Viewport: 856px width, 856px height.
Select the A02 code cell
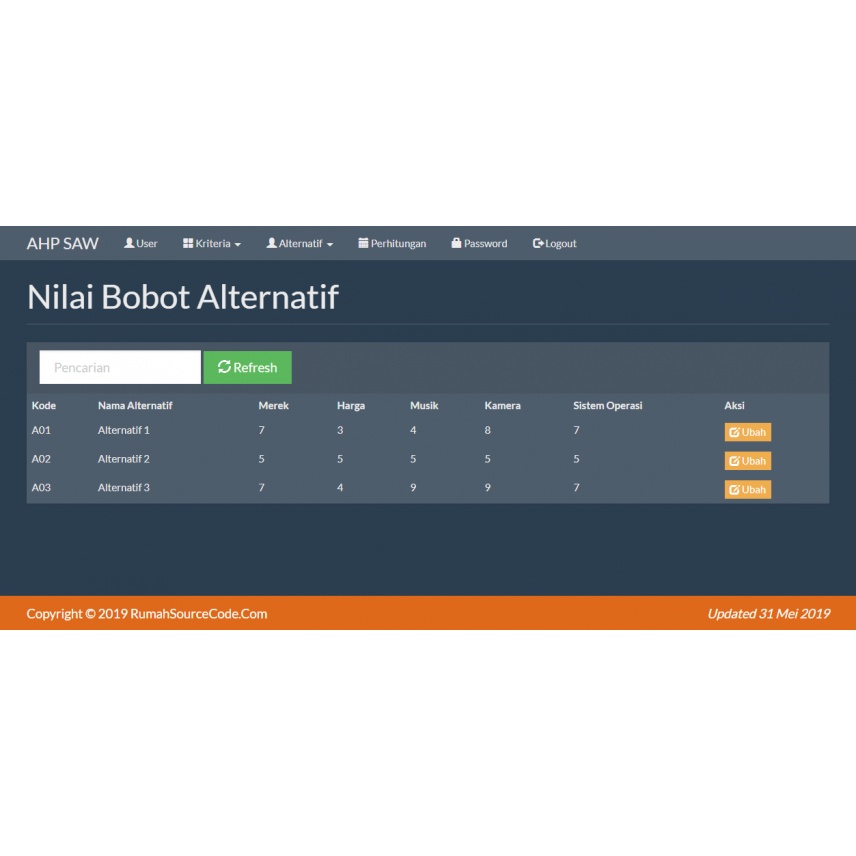pos(41,459)
